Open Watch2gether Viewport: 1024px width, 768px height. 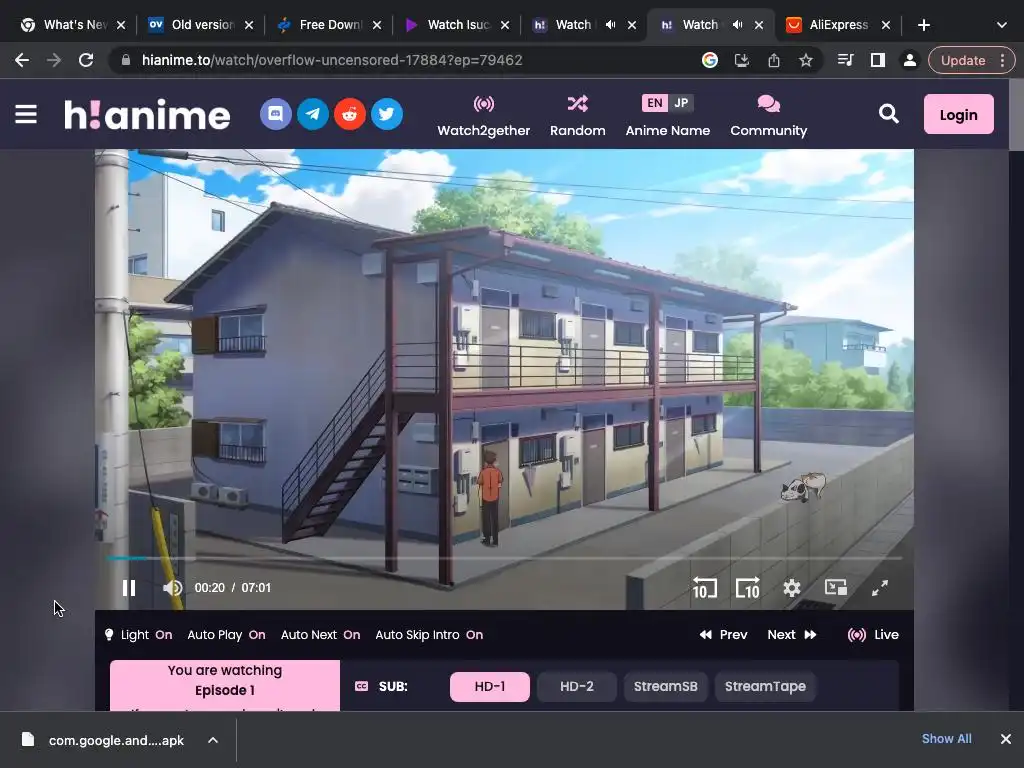[x=483, y=116]
